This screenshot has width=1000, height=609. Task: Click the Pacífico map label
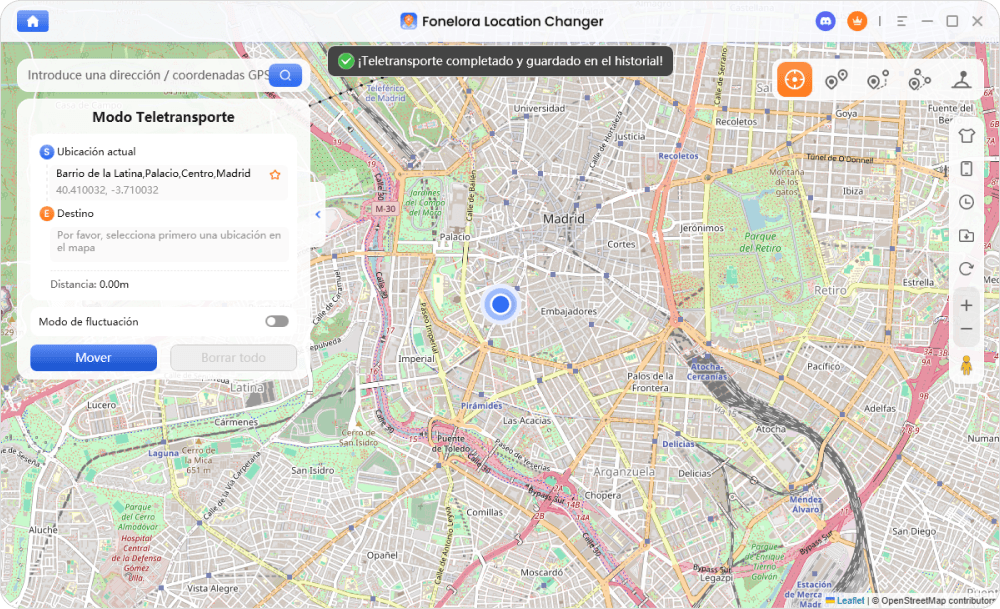pyautogui.click(x=823, y=367)
